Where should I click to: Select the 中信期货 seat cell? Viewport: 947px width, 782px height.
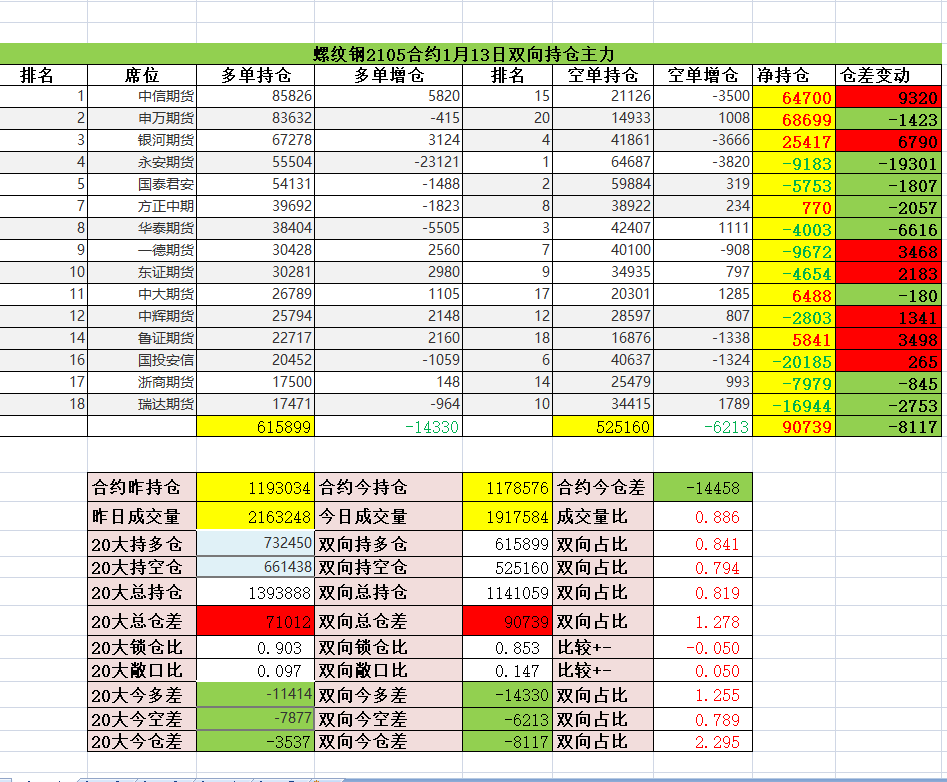point(142,96)
